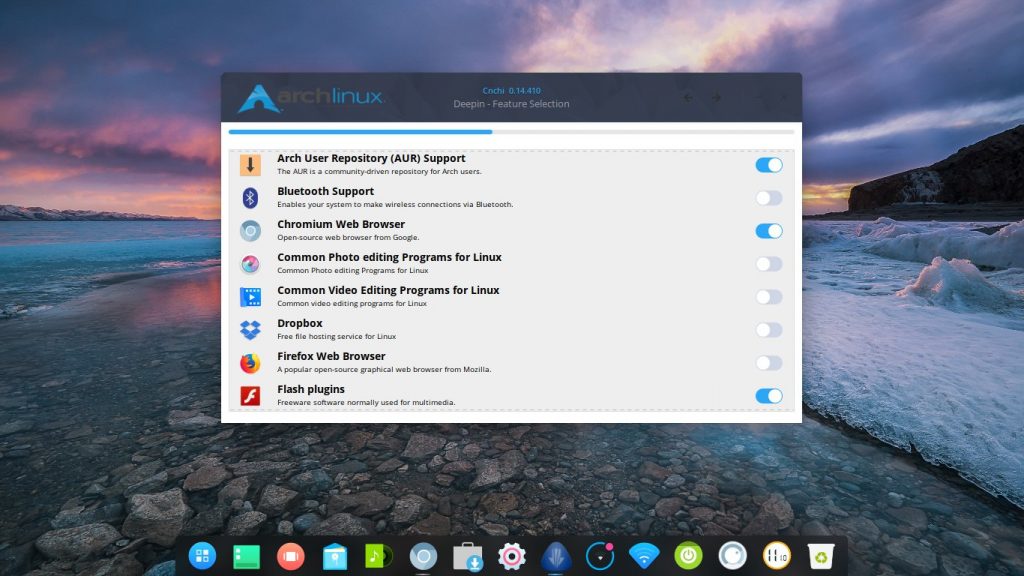1024x576 pixels.
Task: Click the "Cnchi 0.14.410" version text
Action: click(x=511, y=91)
